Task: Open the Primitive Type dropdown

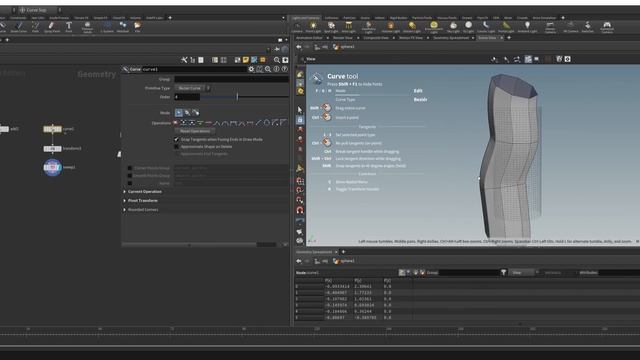Action: tap(193, 88)
